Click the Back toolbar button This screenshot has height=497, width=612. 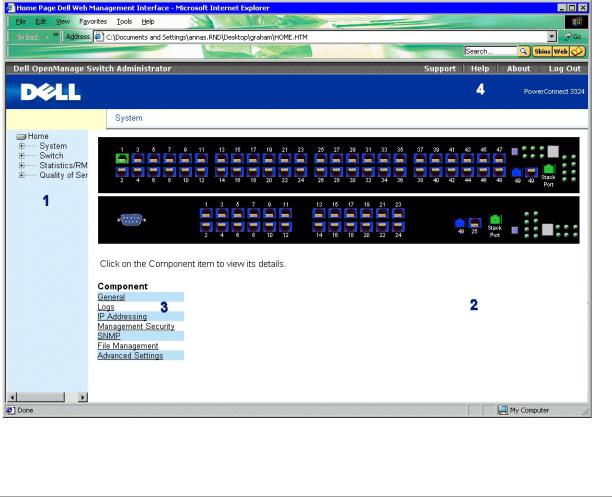tap(28, 37)
